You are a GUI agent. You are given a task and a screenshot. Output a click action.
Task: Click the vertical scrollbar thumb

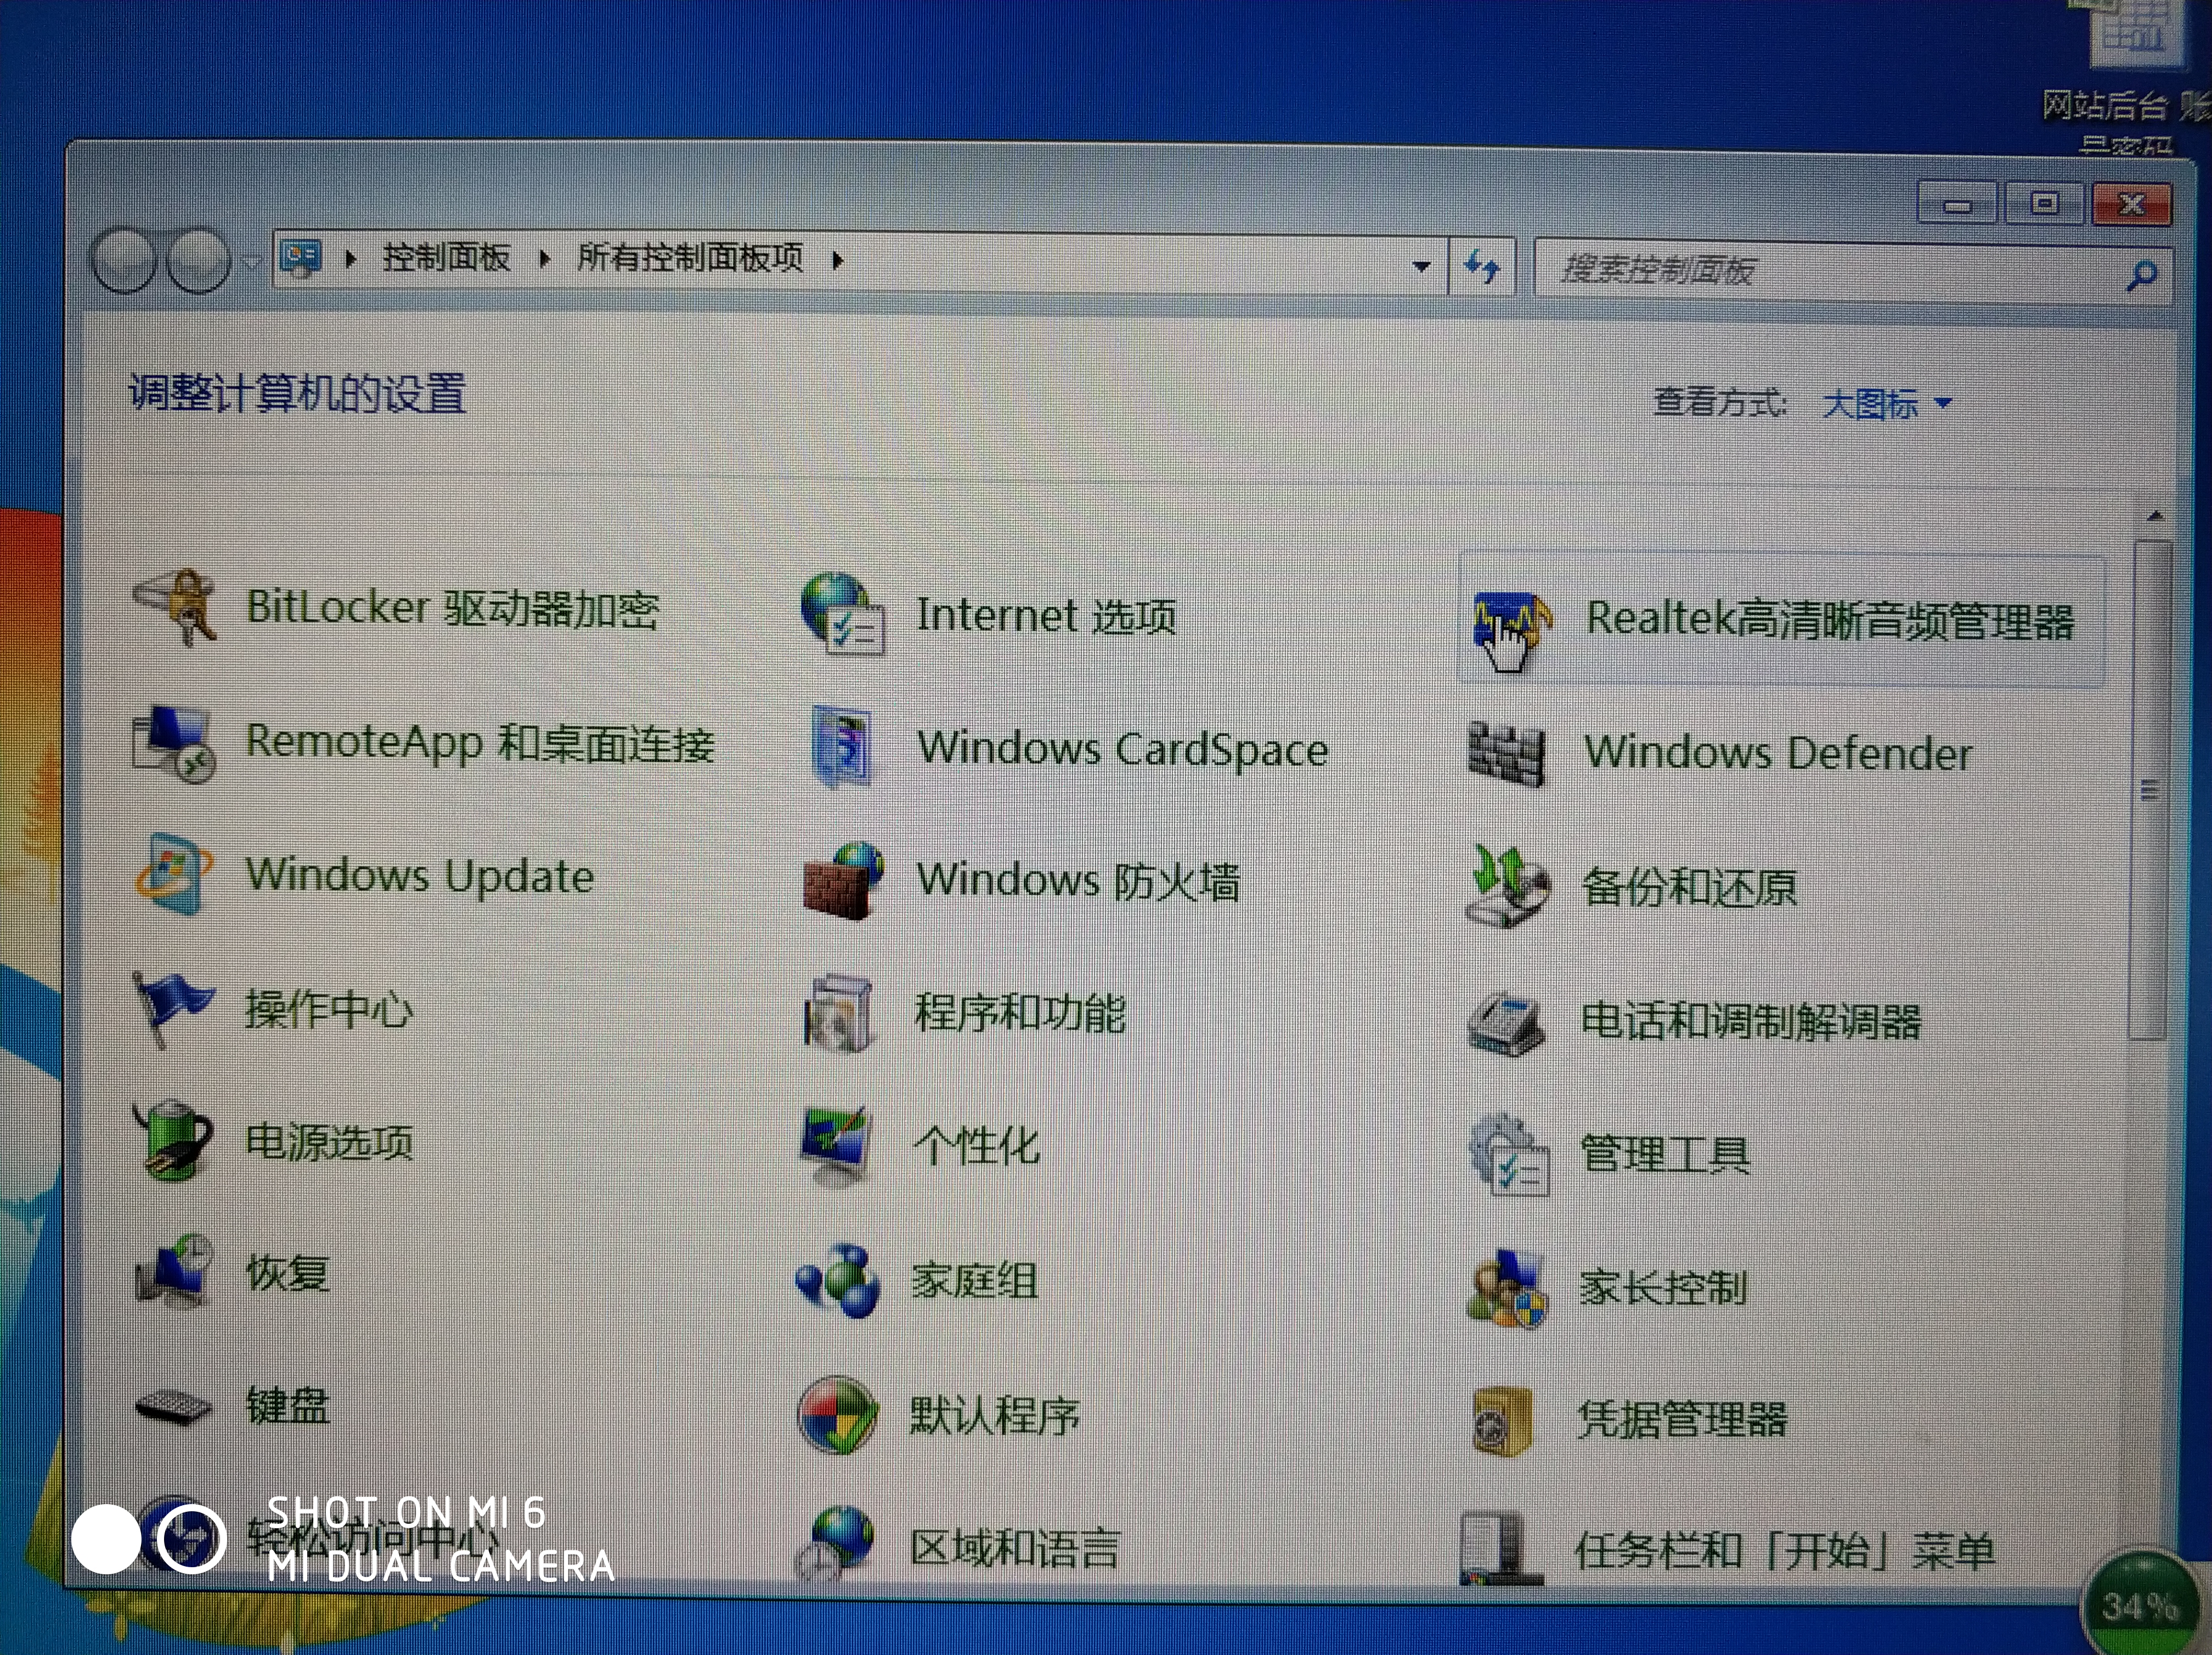[2150, 790]
